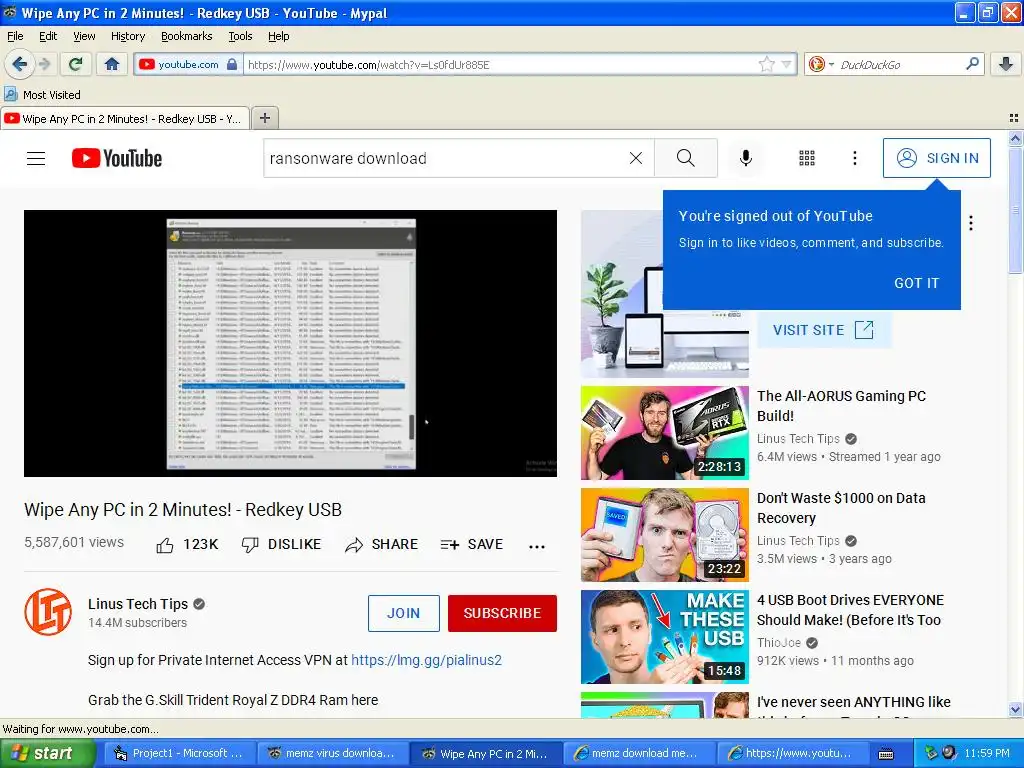Click page scrollbar down arrow
1024x768 pixels.
[1015, 709]
